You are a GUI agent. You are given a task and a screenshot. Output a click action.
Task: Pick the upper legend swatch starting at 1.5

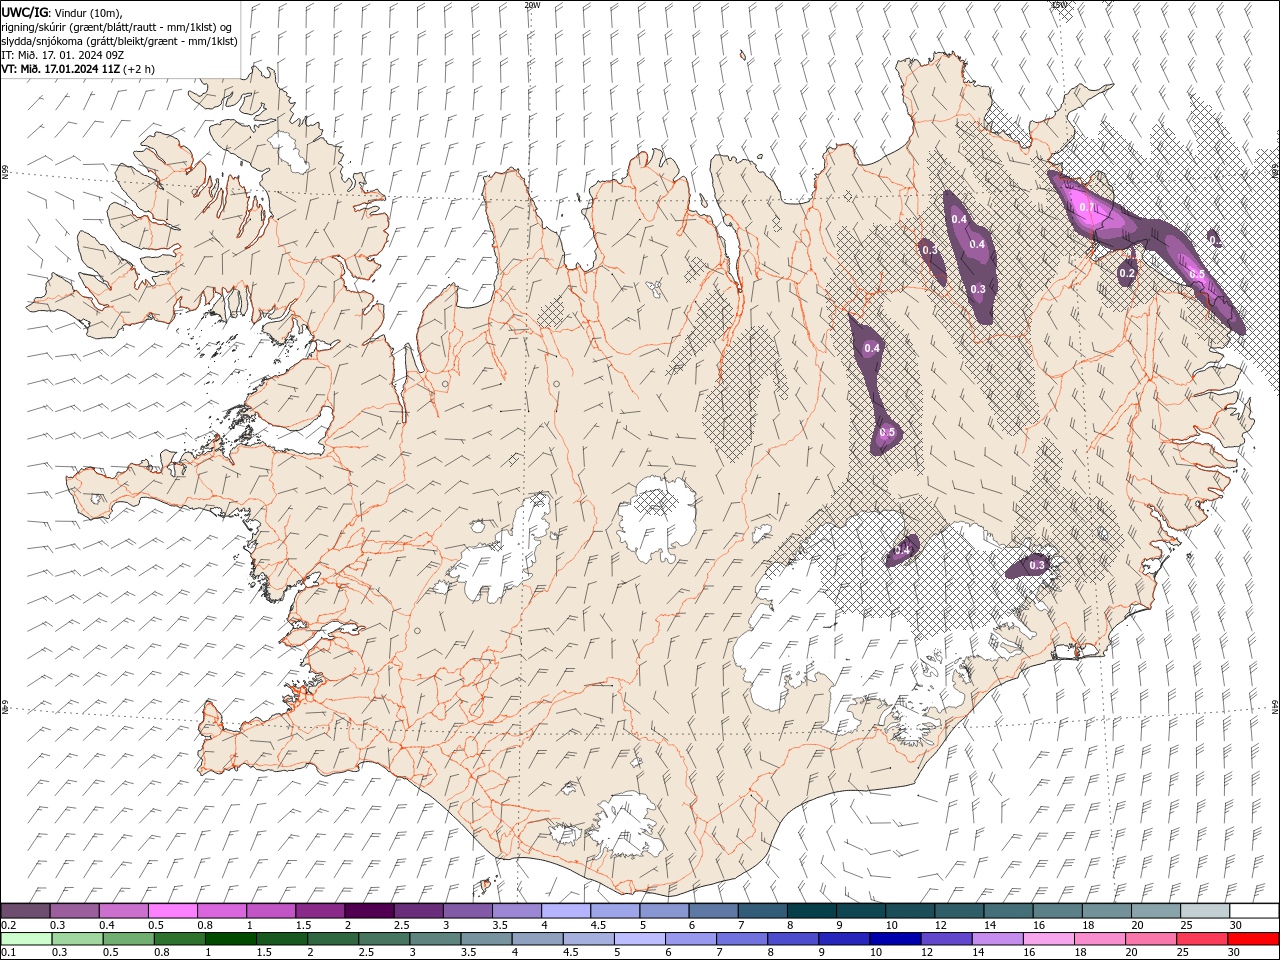(320, 911)
